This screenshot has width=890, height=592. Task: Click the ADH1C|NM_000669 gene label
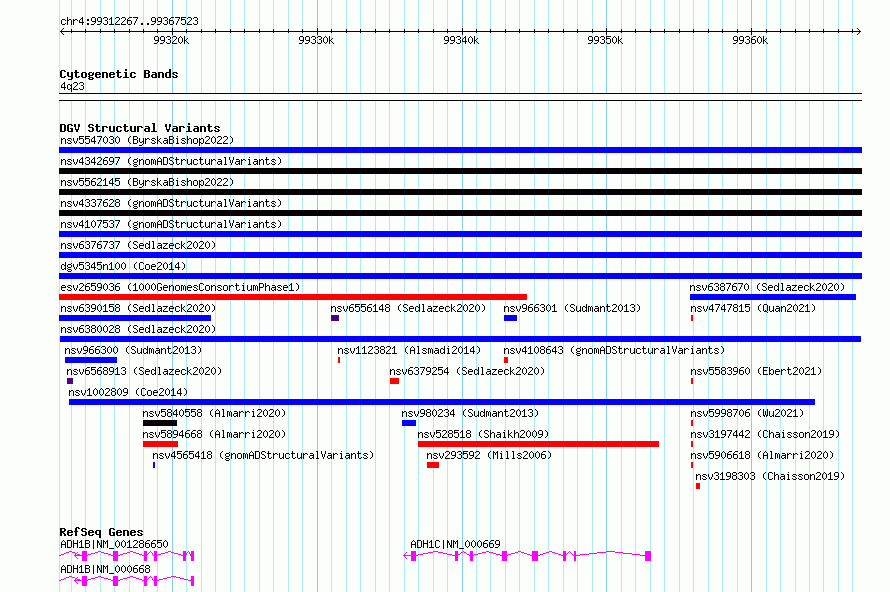(x=455, y=544)
